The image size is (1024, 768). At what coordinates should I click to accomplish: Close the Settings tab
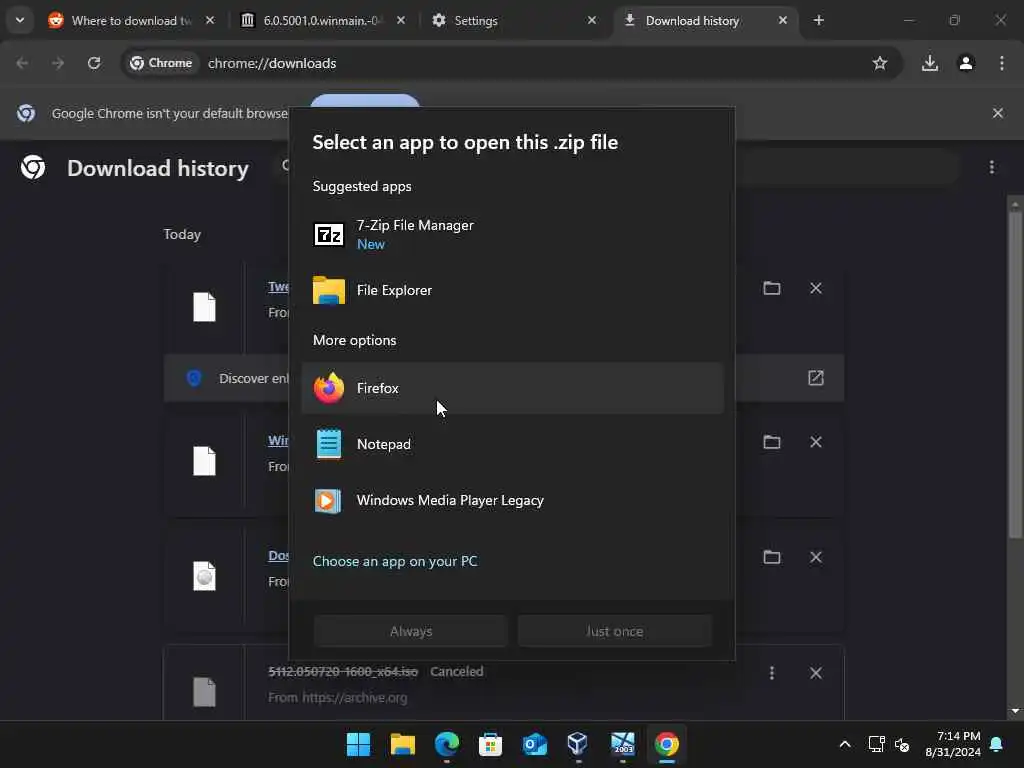[592, 20]
